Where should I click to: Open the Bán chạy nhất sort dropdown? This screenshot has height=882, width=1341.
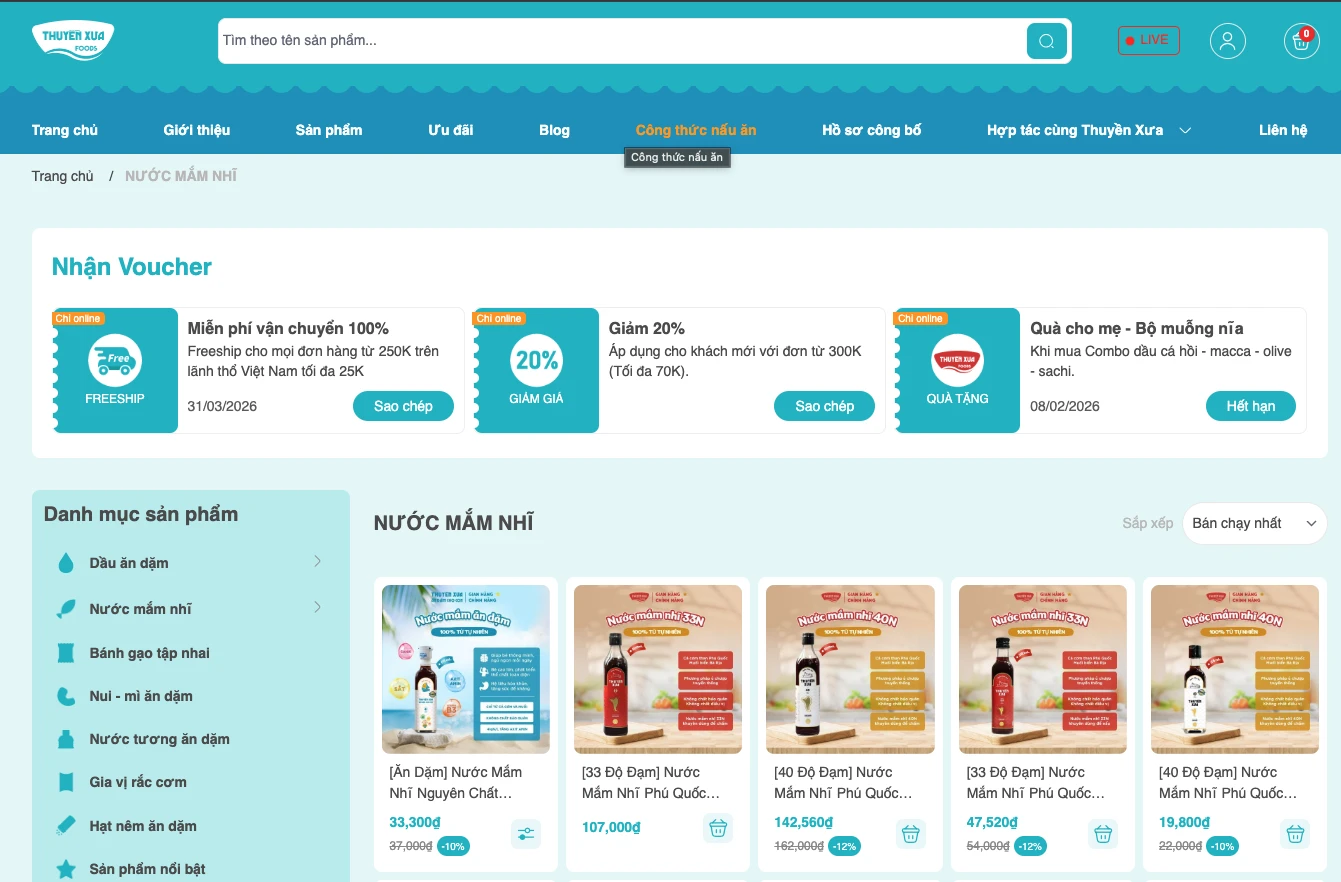[1254, 523]
